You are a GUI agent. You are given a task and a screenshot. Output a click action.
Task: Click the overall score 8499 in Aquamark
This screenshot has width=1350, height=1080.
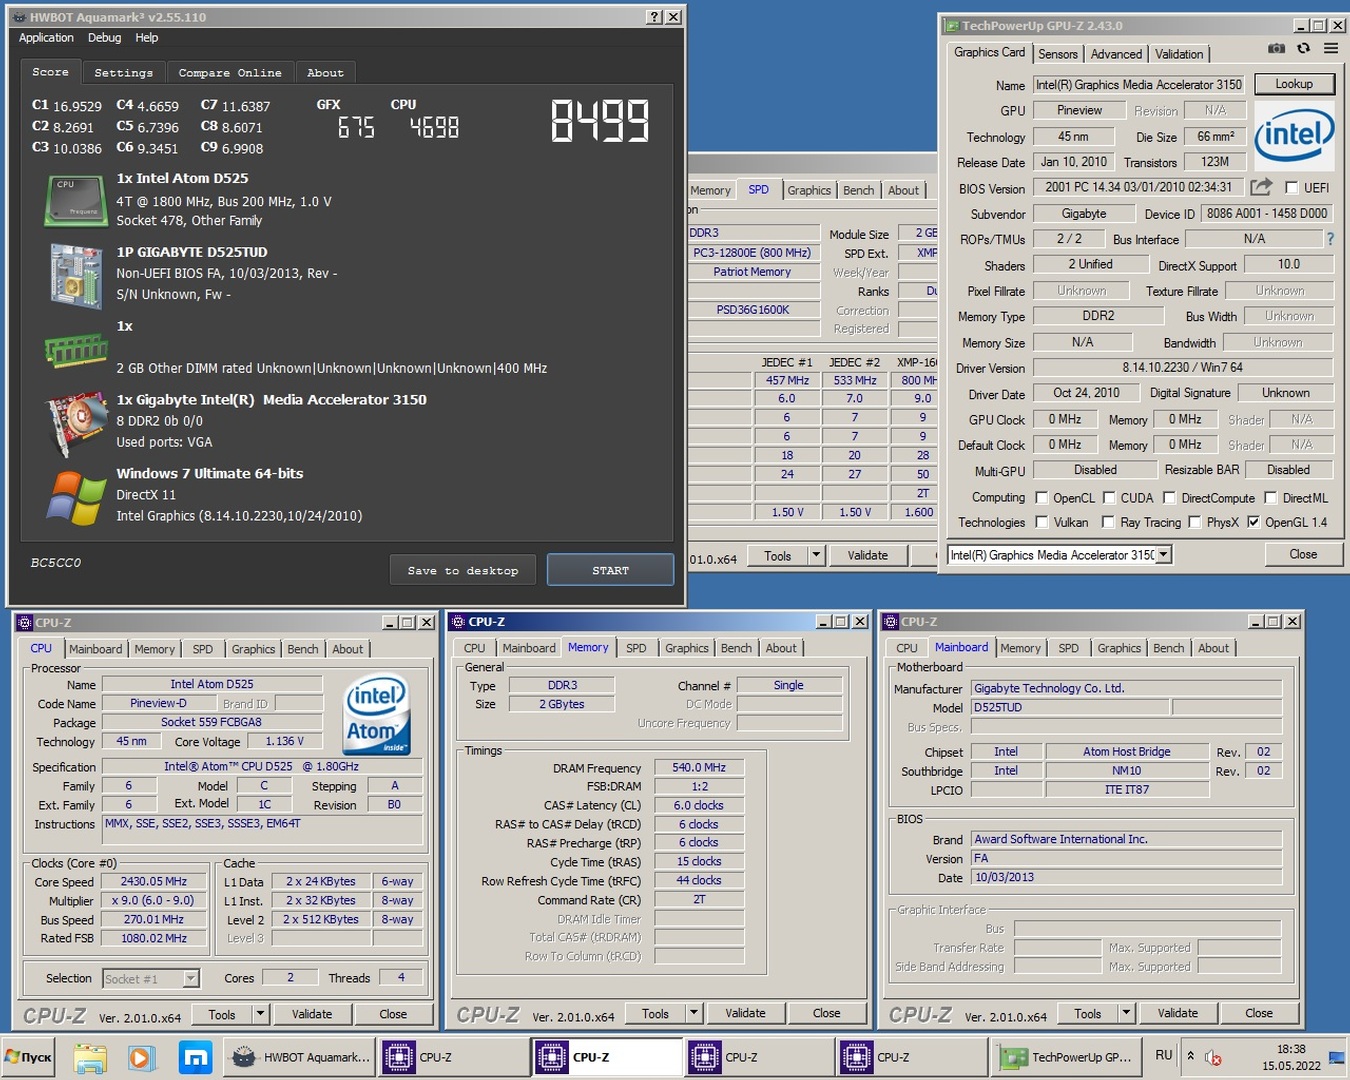pyautogui.click(x=600, y=121)
